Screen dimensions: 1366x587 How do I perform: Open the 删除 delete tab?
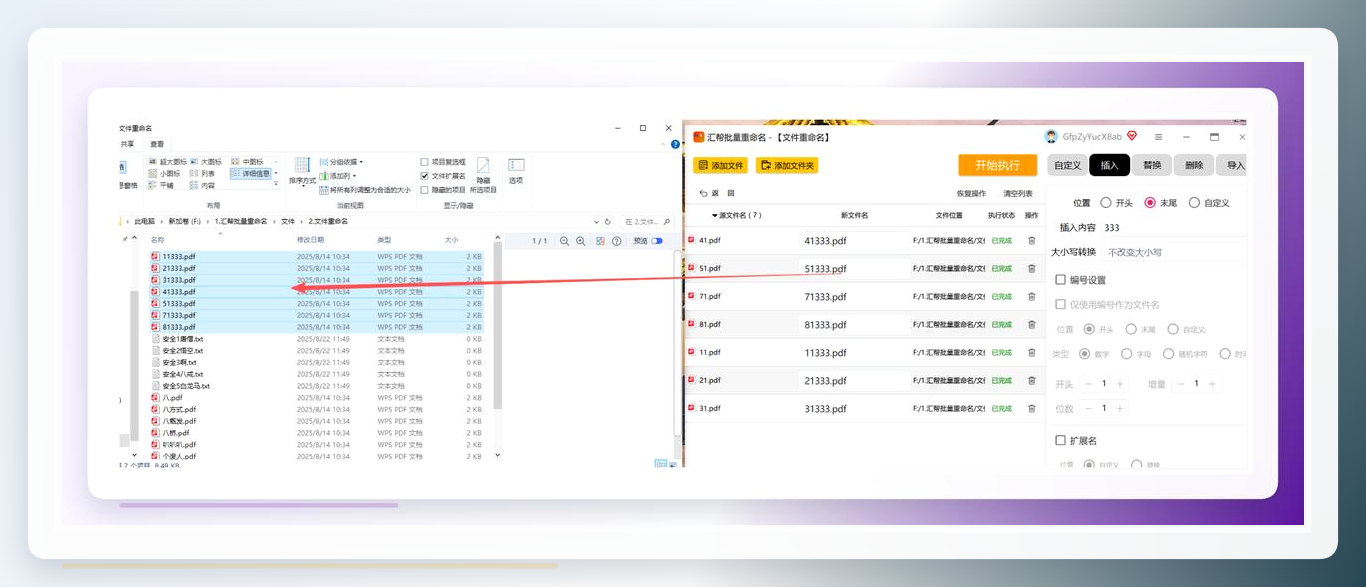[1194, 165]
